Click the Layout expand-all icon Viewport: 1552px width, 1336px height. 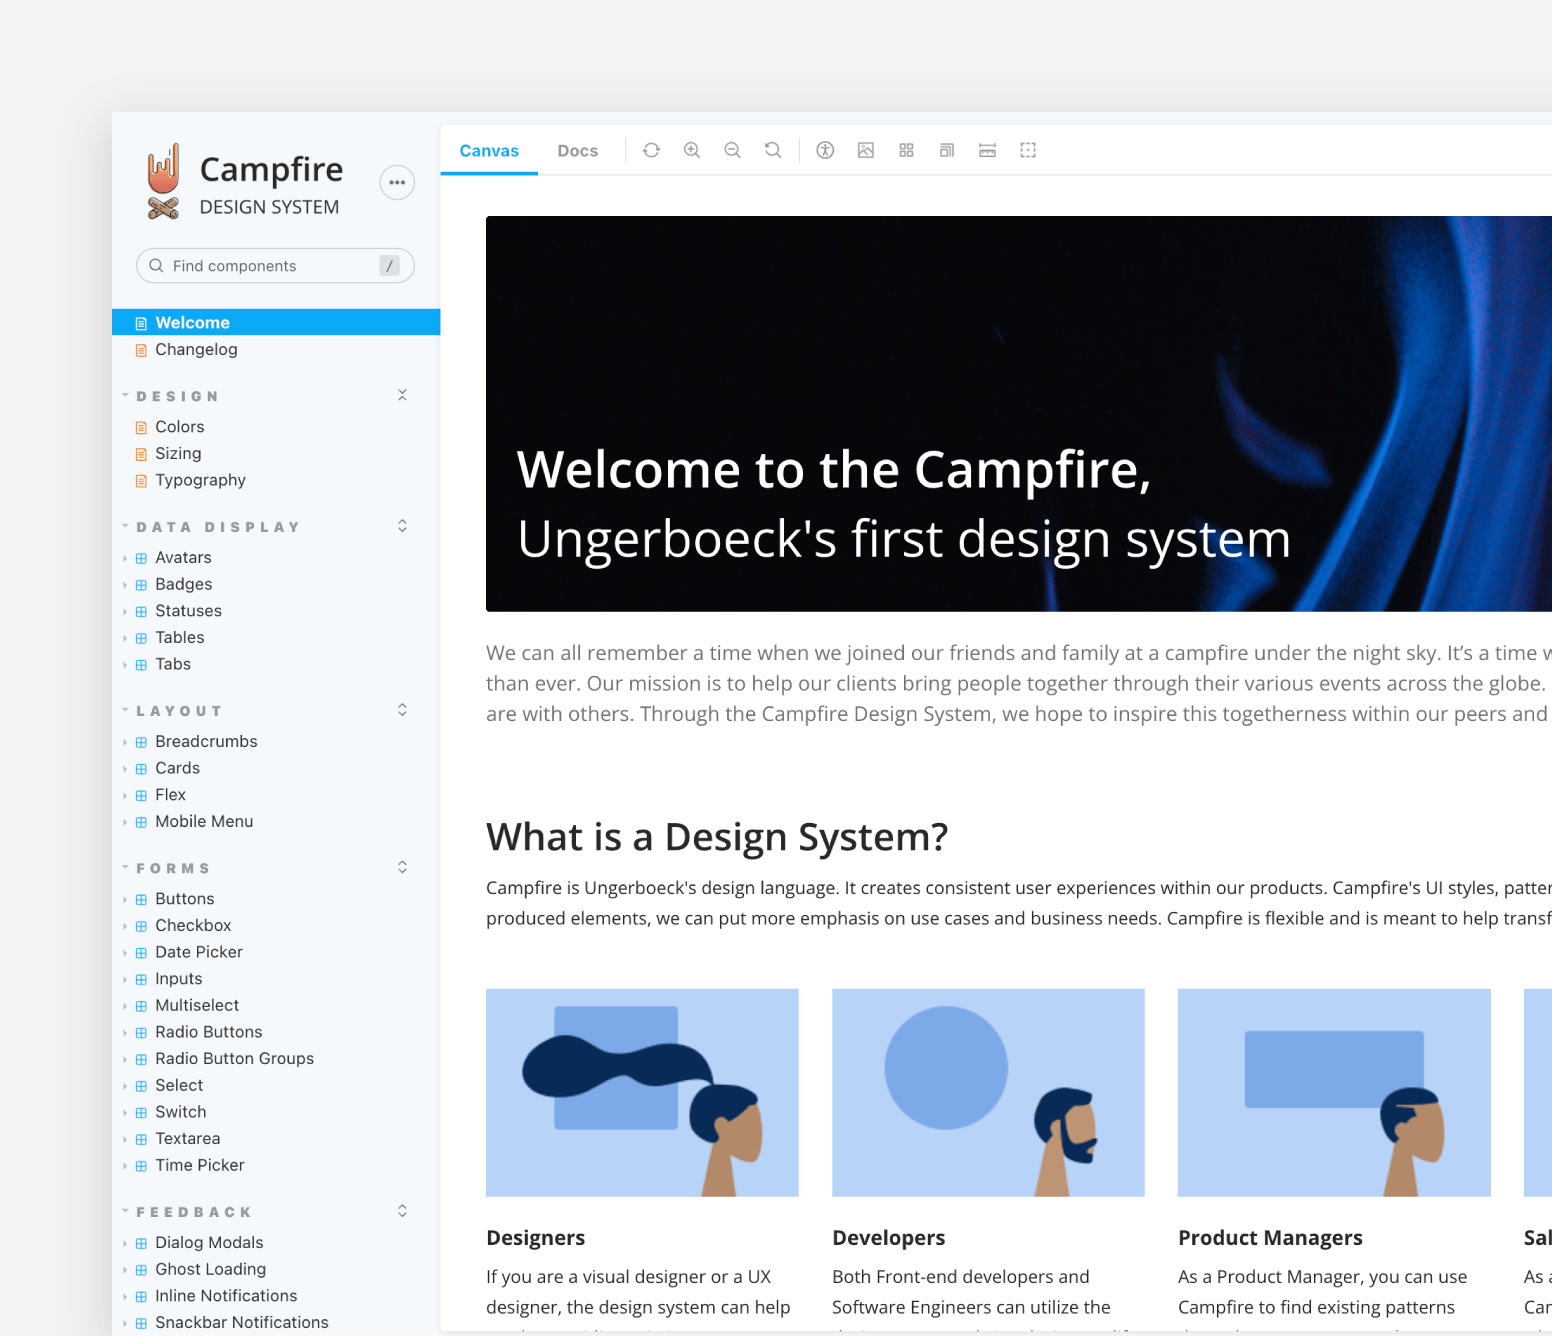tap(402, 710)
